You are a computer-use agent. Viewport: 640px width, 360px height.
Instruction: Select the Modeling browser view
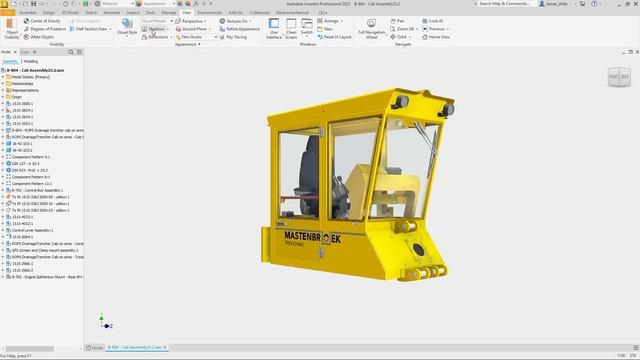point(31,61)
